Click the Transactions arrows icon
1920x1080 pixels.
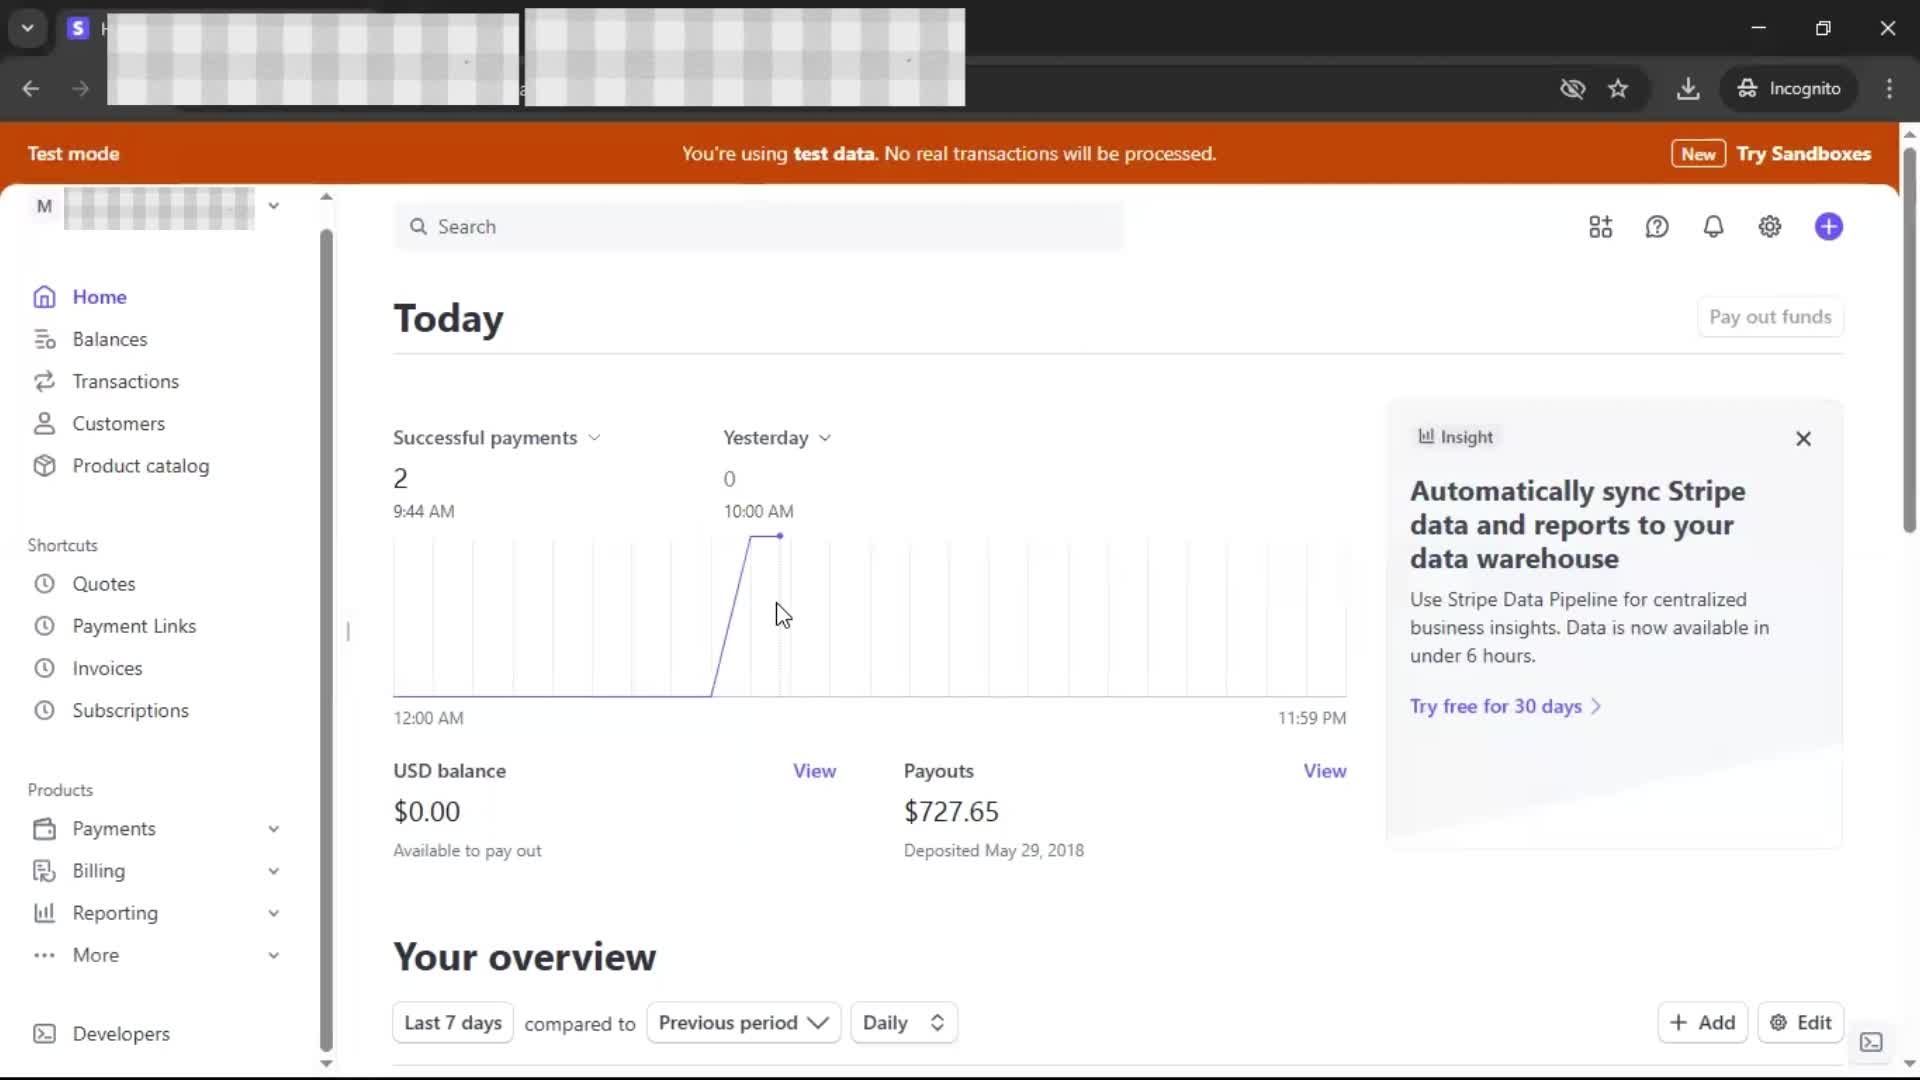tap(44, 382)
